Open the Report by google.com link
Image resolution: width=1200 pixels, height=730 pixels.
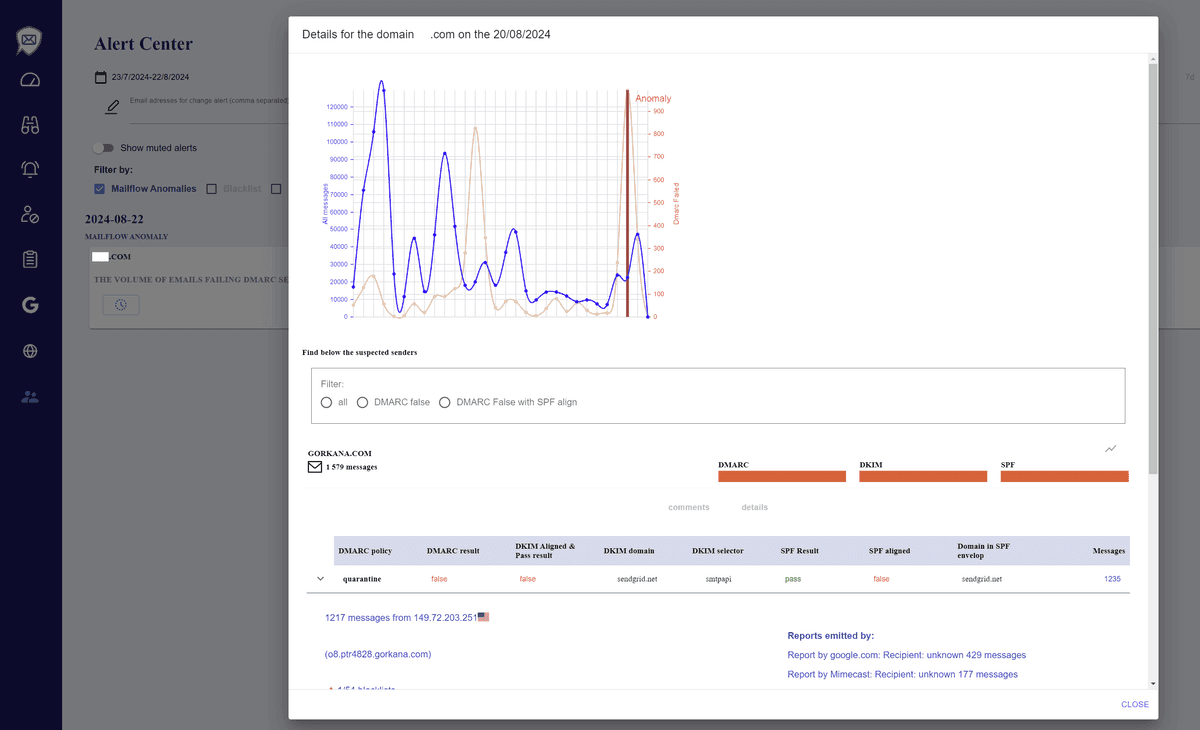(907, 655)
